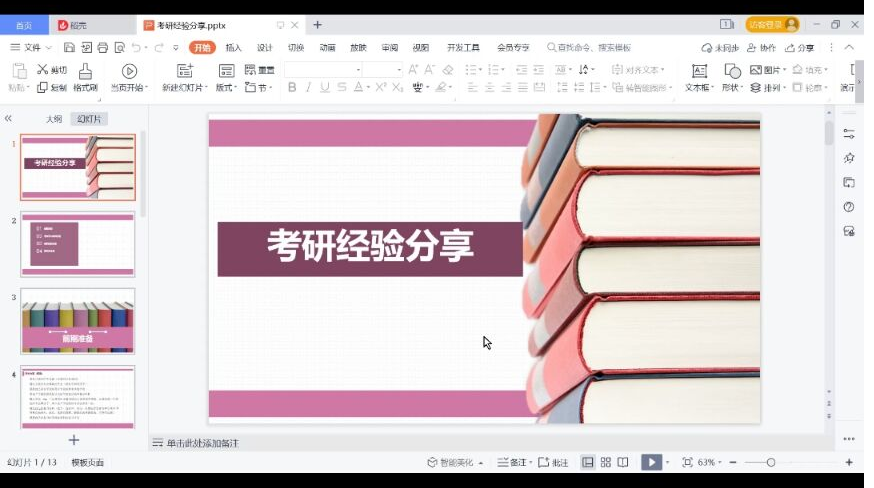Open the 插入 ribbon tab

[x=233, y=47]
